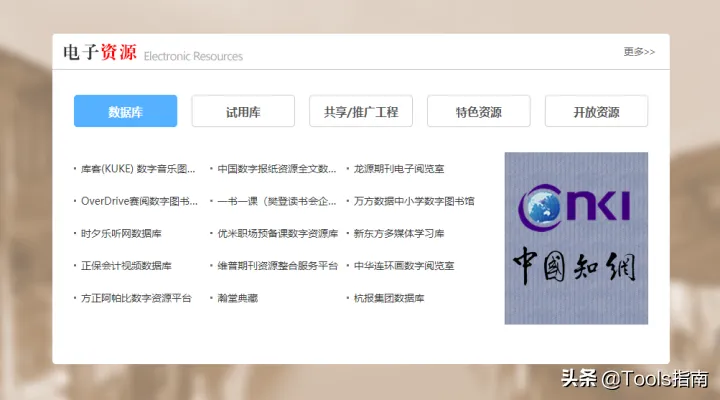Open 新东方多媒体学习库 link
The width and height of the screenshot is (720, 400).
click(399, 234)
